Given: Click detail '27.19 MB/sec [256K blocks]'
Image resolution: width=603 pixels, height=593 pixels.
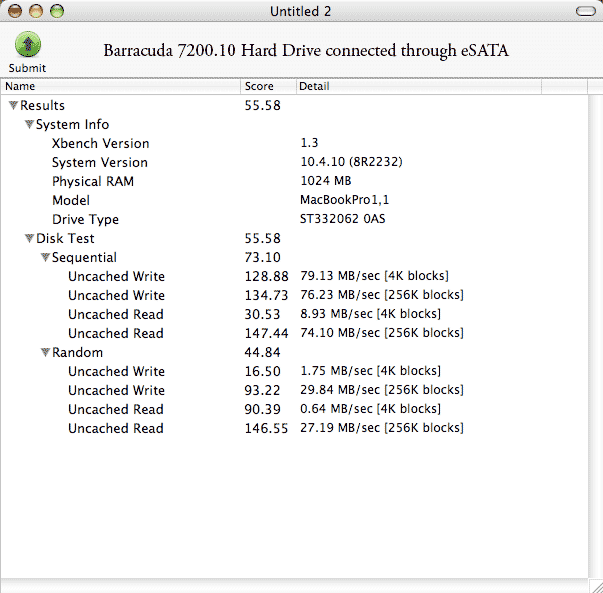Looking at the screenshot, I should (382, 428).
